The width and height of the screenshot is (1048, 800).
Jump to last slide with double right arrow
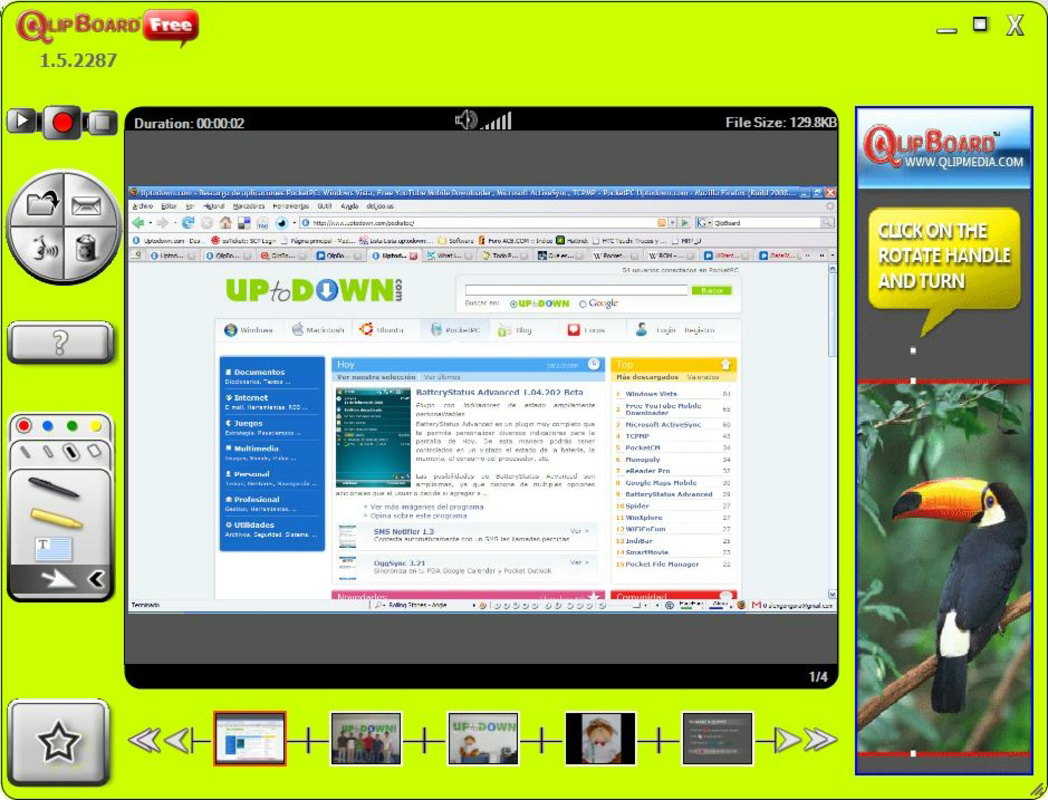(821, 740)
